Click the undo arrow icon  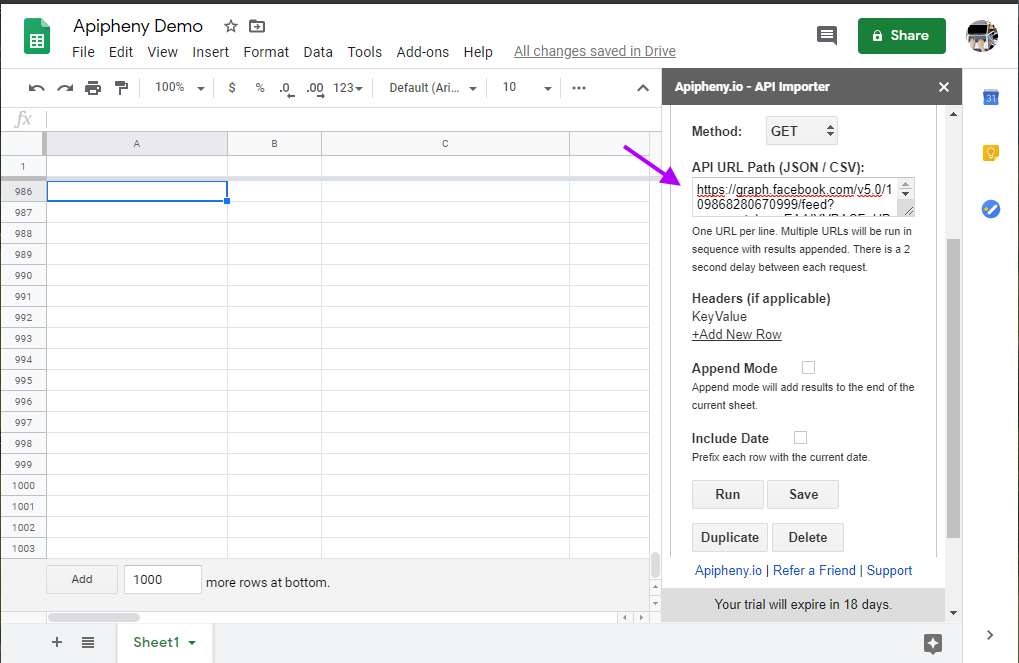36,88
